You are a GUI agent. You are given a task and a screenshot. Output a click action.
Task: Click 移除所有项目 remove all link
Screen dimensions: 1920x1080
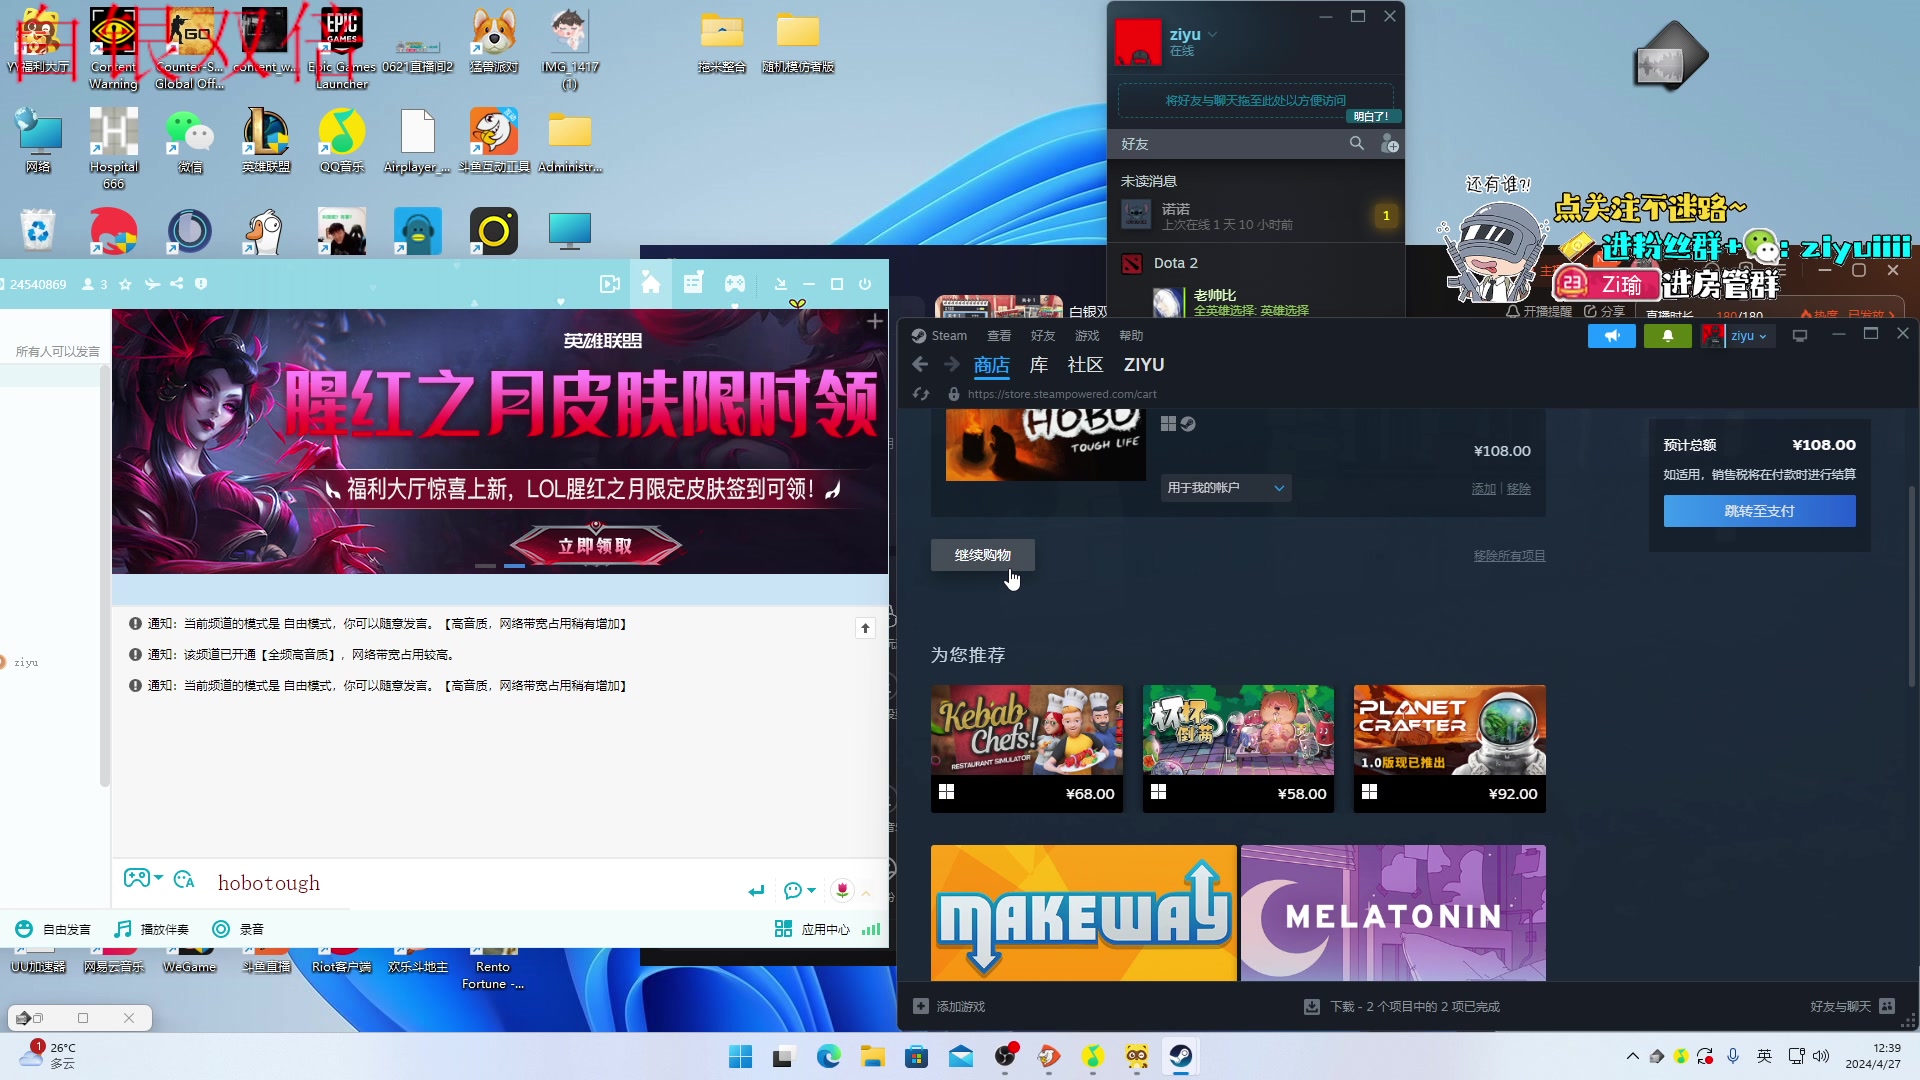(x=1509, y=556)
